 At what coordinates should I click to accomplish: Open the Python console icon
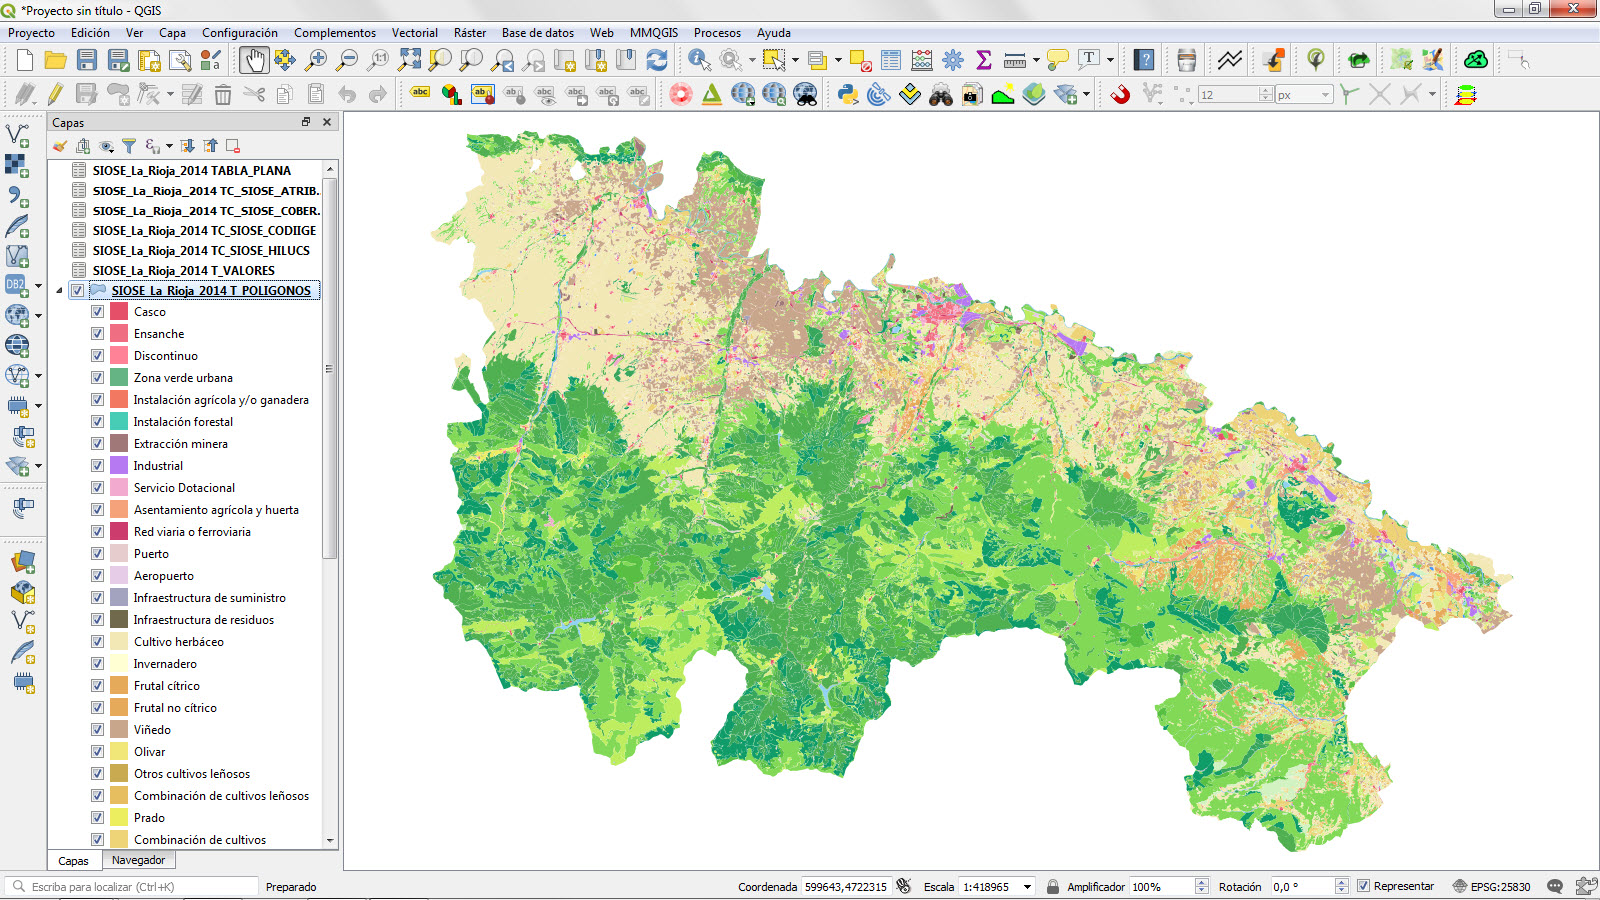(x=848, y=95)
